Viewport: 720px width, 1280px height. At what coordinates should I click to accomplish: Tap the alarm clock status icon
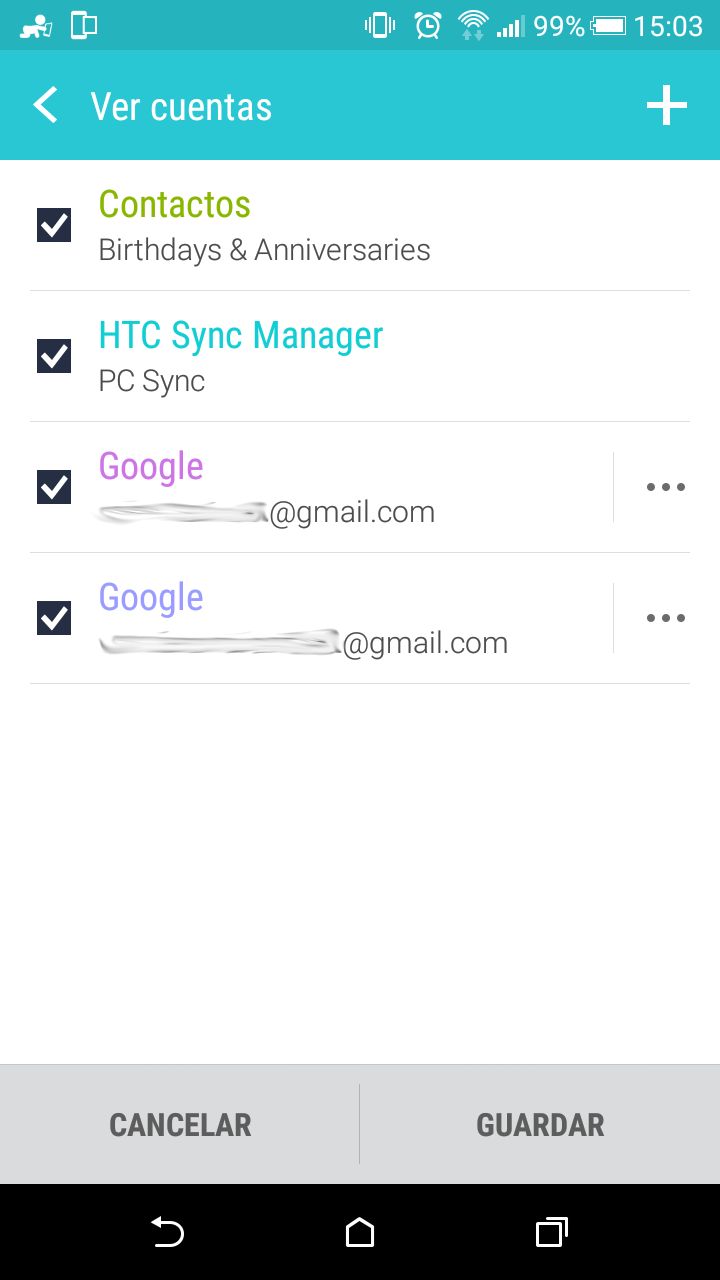coord(428,25)
